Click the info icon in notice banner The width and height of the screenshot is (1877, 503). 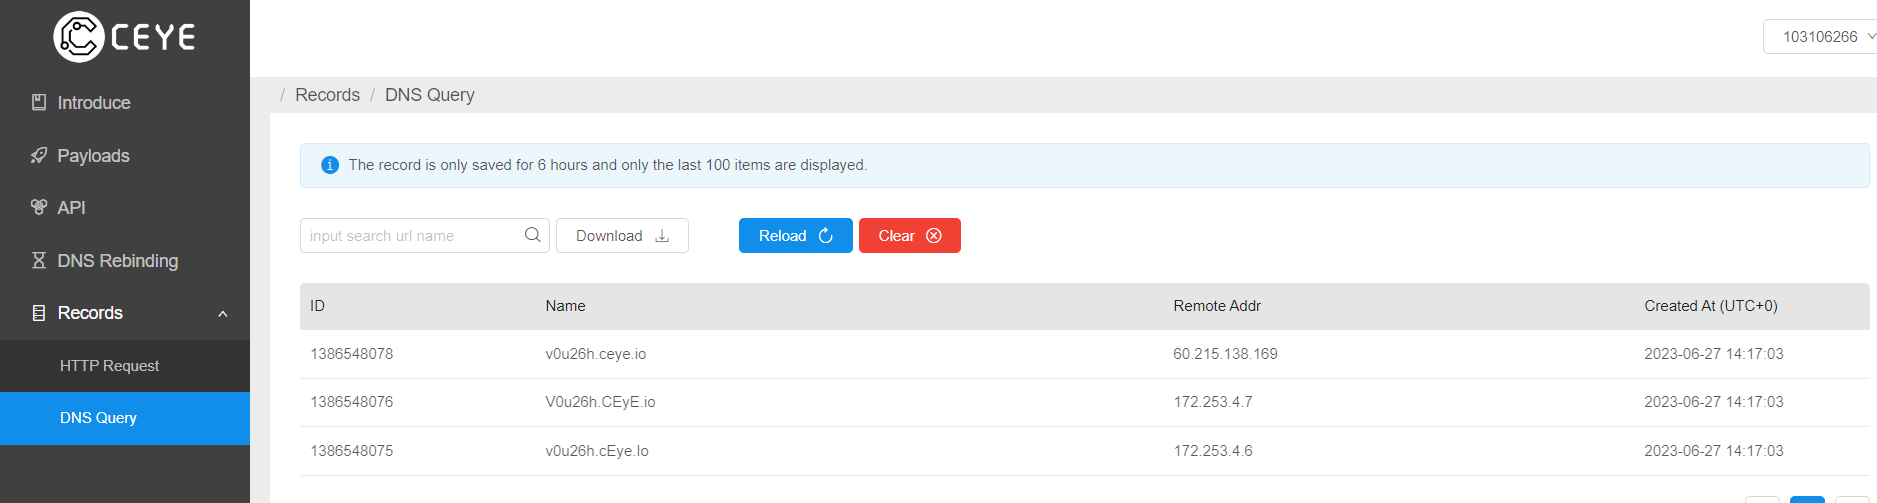point(330,165)
